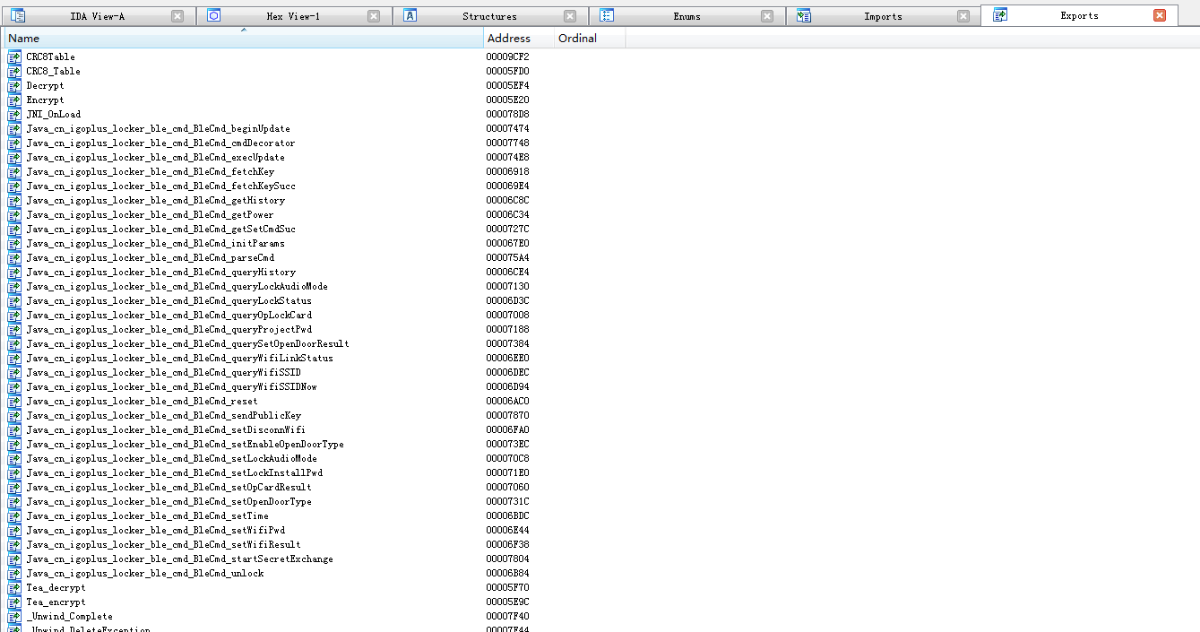Click the icon beside BleCmd_setTime
This screenshot has width=1200, height=632.
pos(14,516)
